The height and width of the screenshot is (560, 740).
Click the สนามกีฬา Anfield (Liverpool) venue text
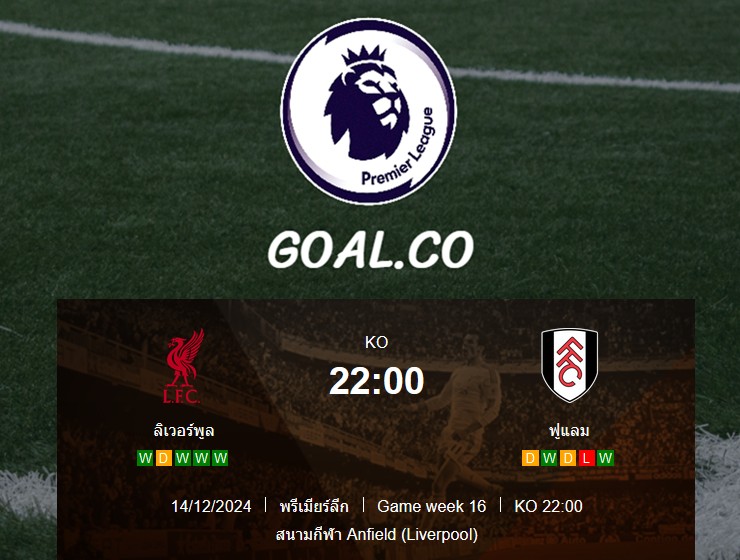[x=377, y=535]
